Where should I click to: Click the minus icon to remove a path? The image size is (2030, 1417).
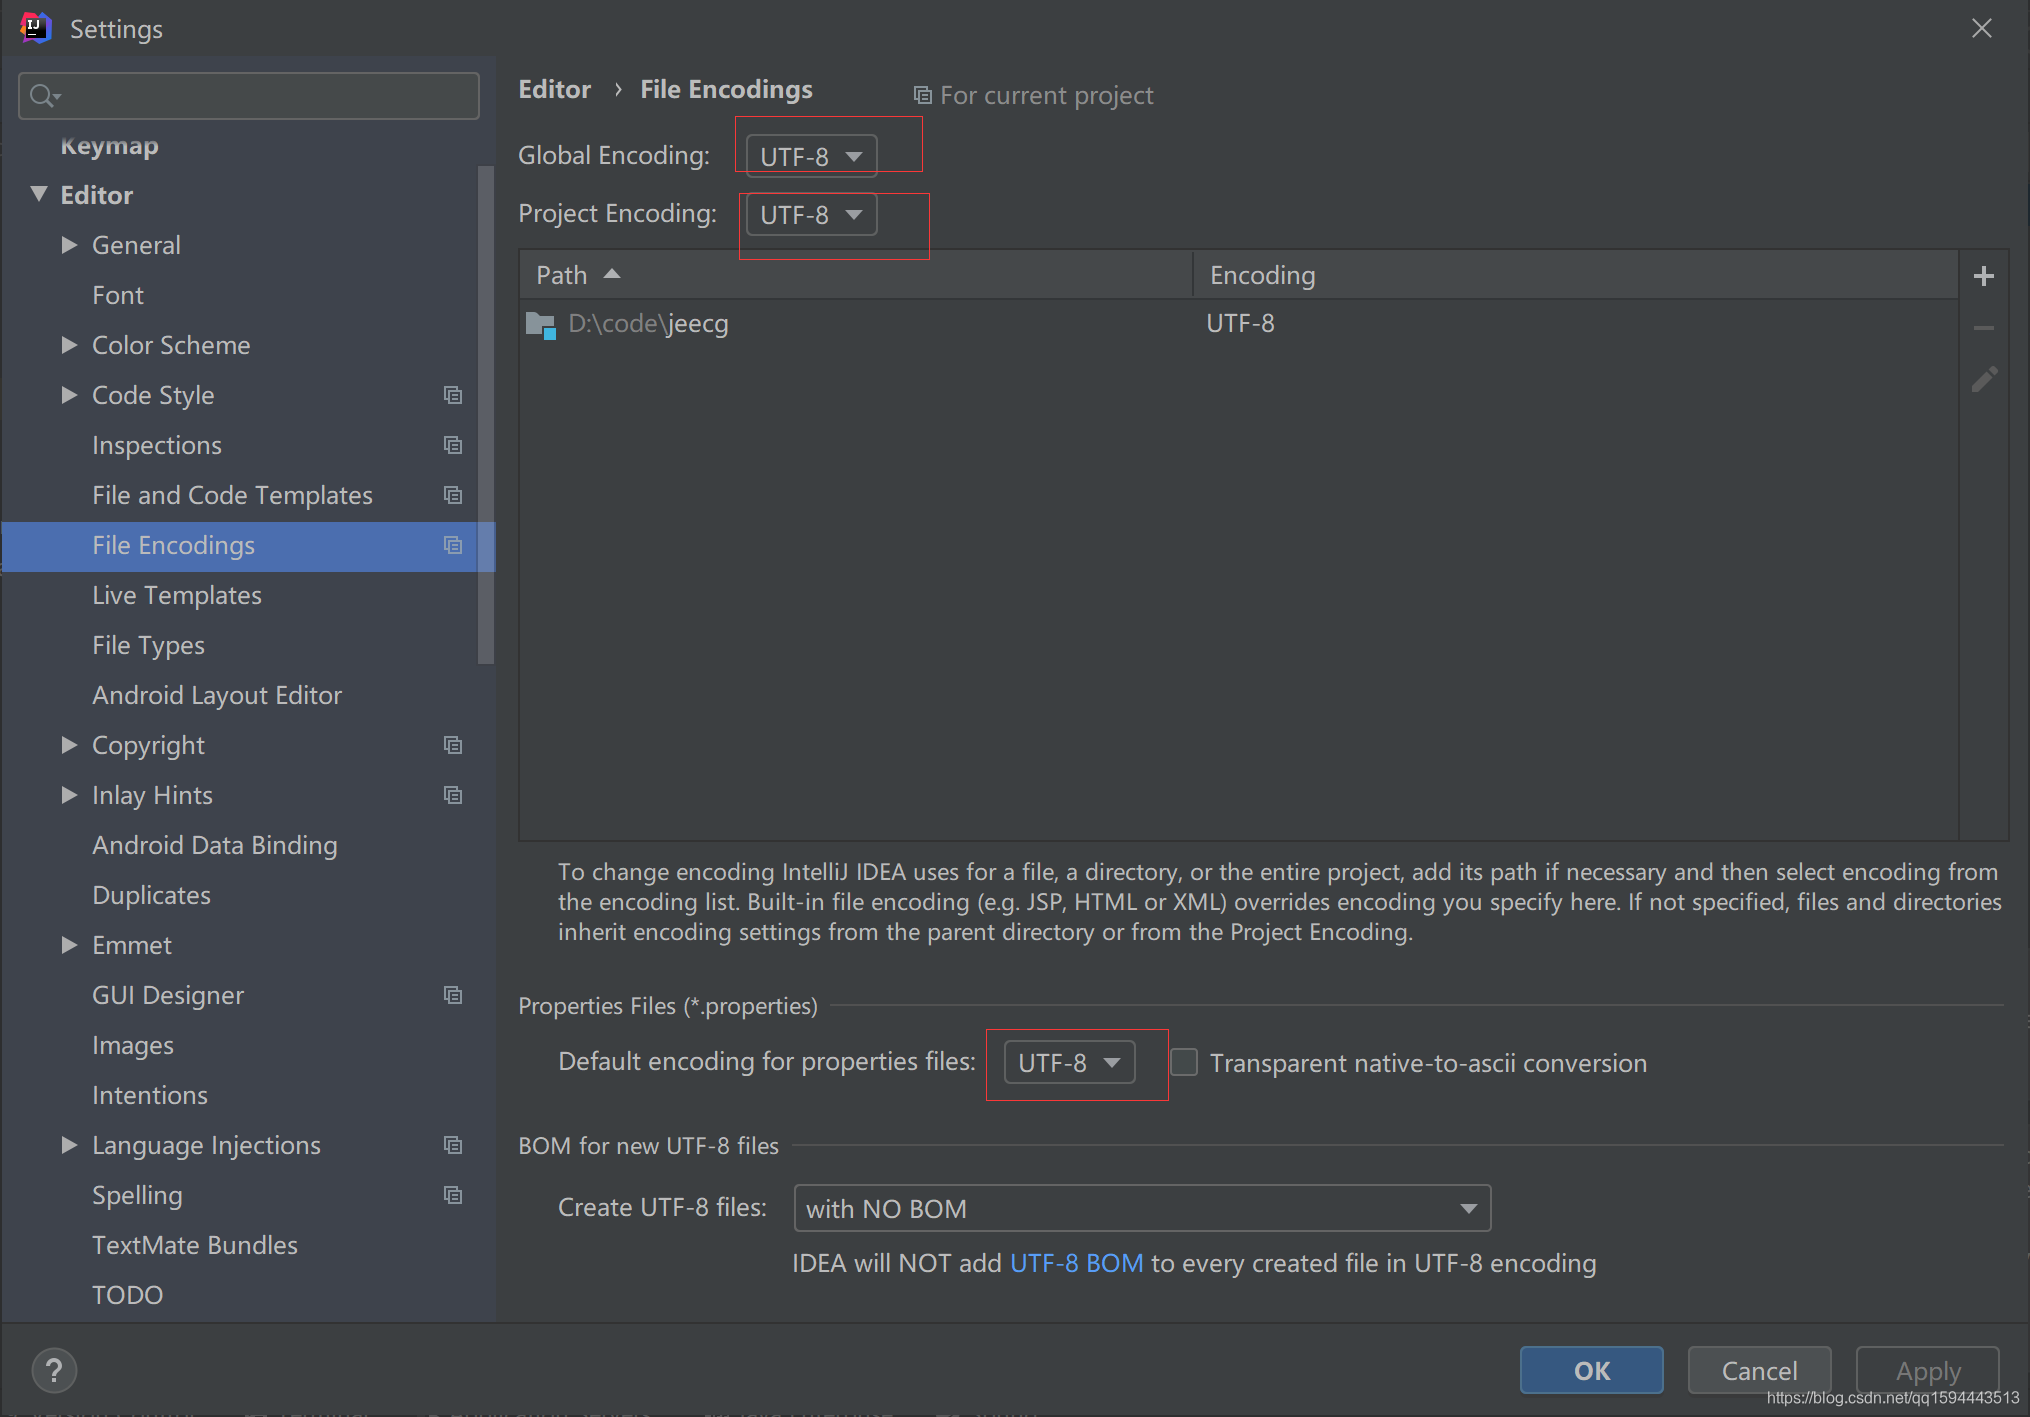click(1984, 328)
